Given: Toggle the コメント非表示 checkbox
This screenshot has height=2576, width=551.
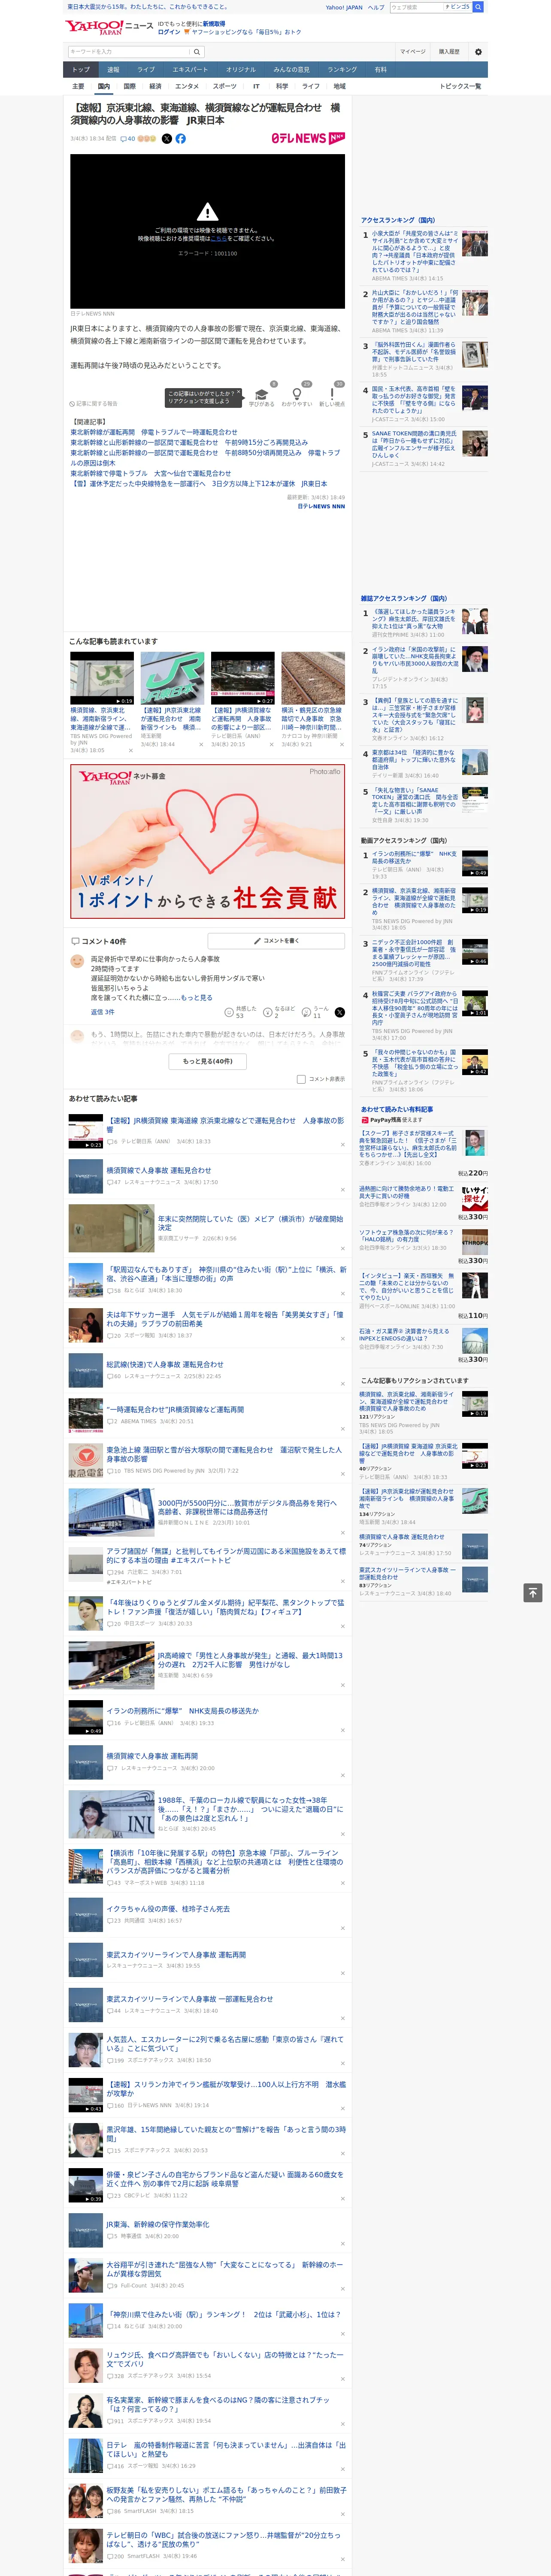Looking at the screenshot, I should click(301, 1079).
